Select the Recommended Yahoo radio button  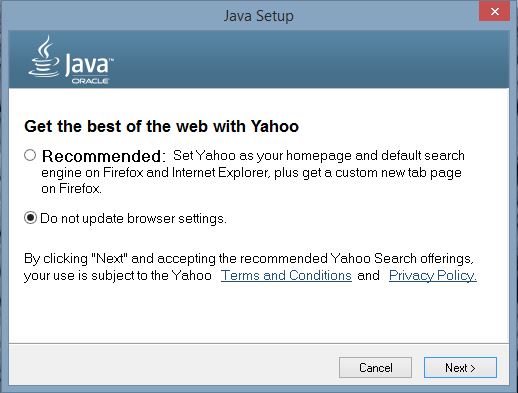click(30, 155)
